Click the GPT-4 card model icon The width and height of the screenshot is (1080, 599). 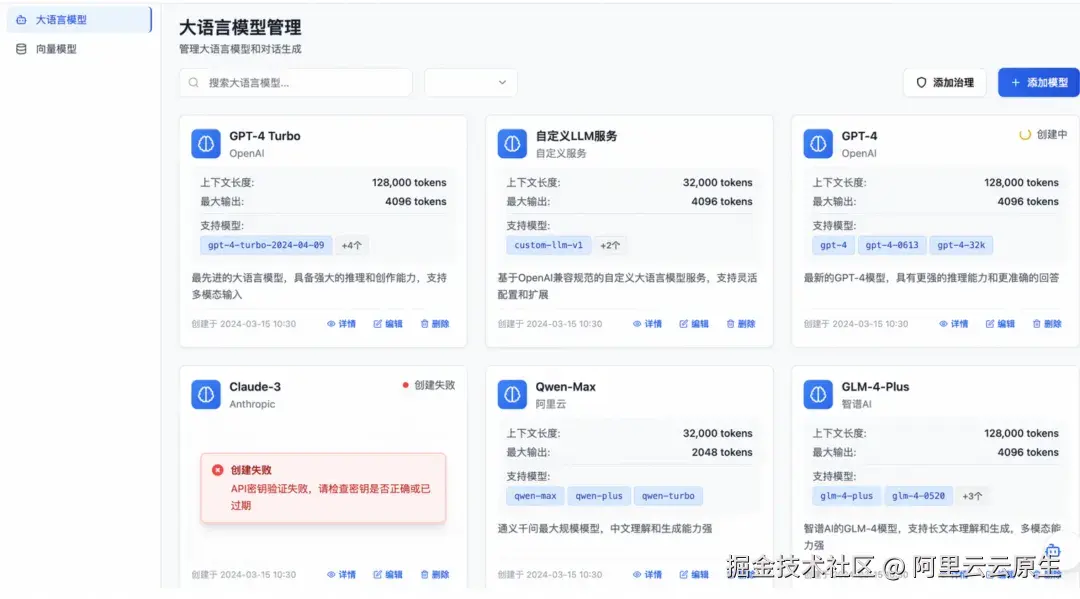[x=818, y=144]
